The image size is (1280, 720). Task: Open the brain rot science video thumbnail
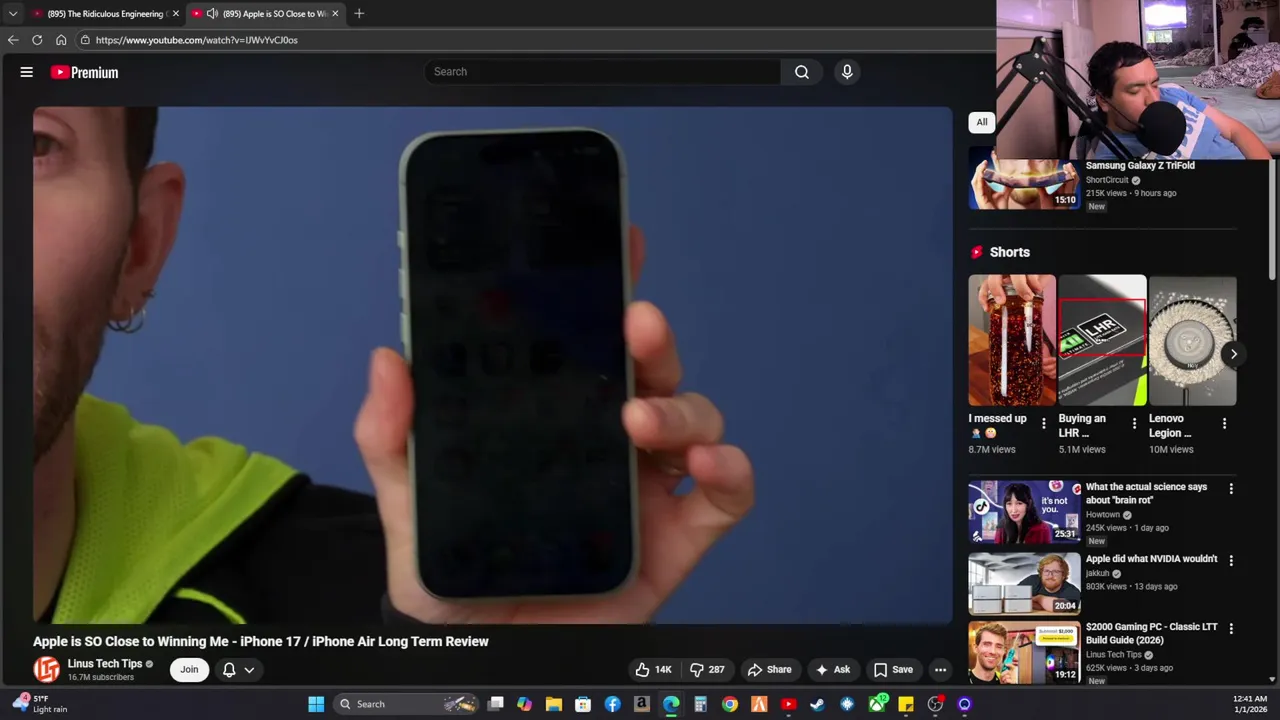pos(1024,511)
